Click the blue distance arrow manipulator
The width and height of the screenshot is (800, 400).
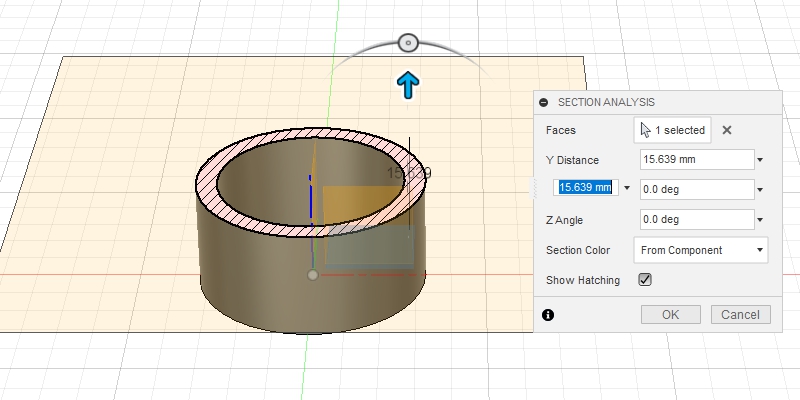pyautogui.click(x=408, y=86)
